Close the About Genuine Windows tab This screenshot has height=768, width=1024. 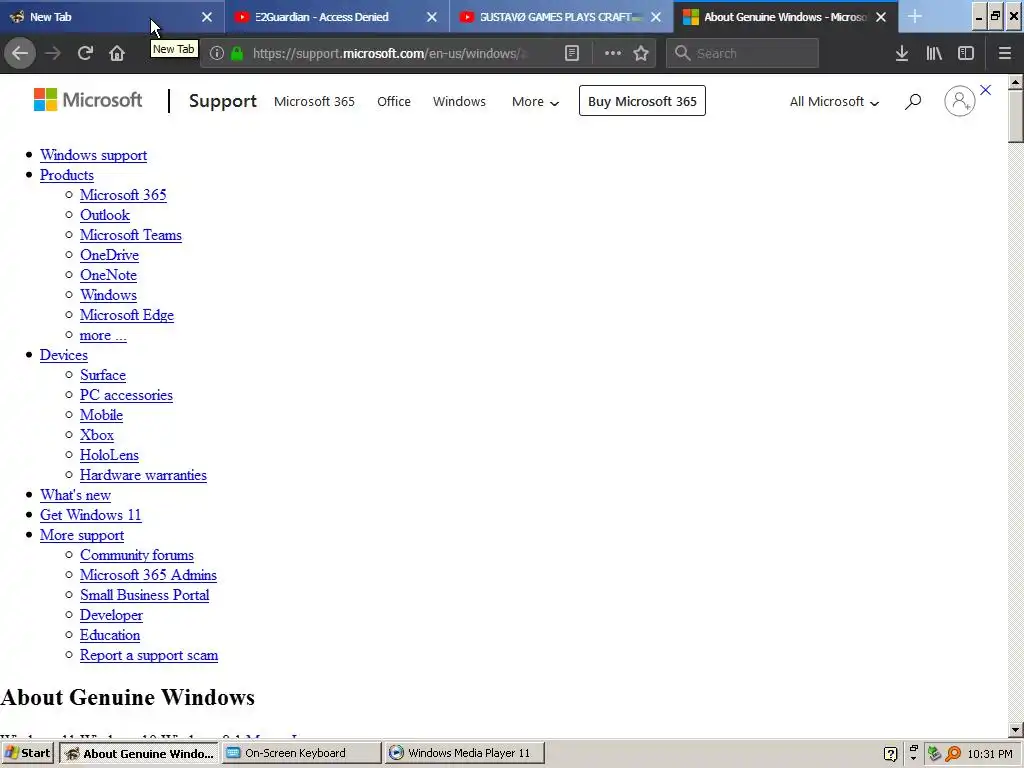click(881, 17)
